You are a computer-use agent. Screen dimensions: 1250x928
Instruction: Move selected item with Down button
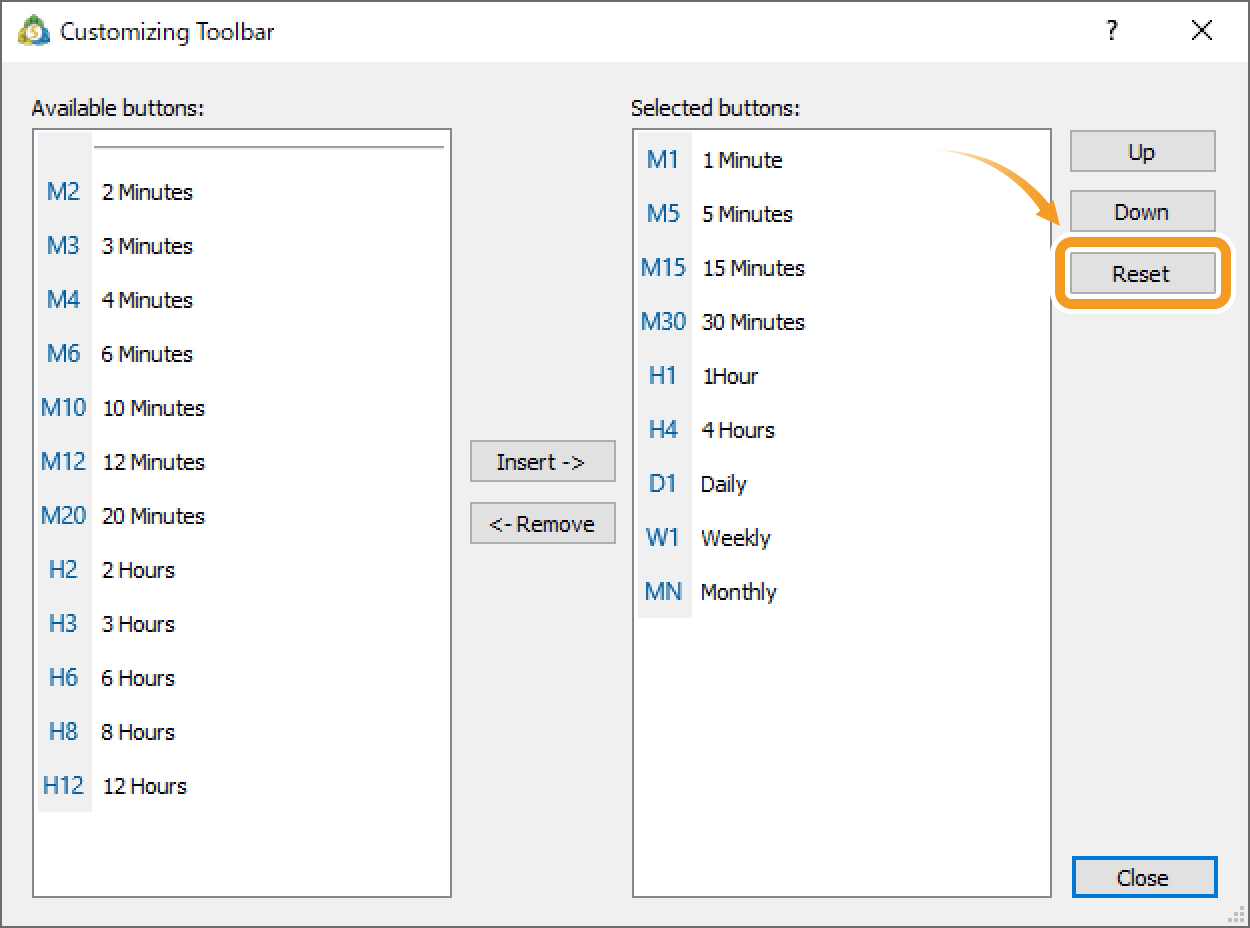(1143, 212)
